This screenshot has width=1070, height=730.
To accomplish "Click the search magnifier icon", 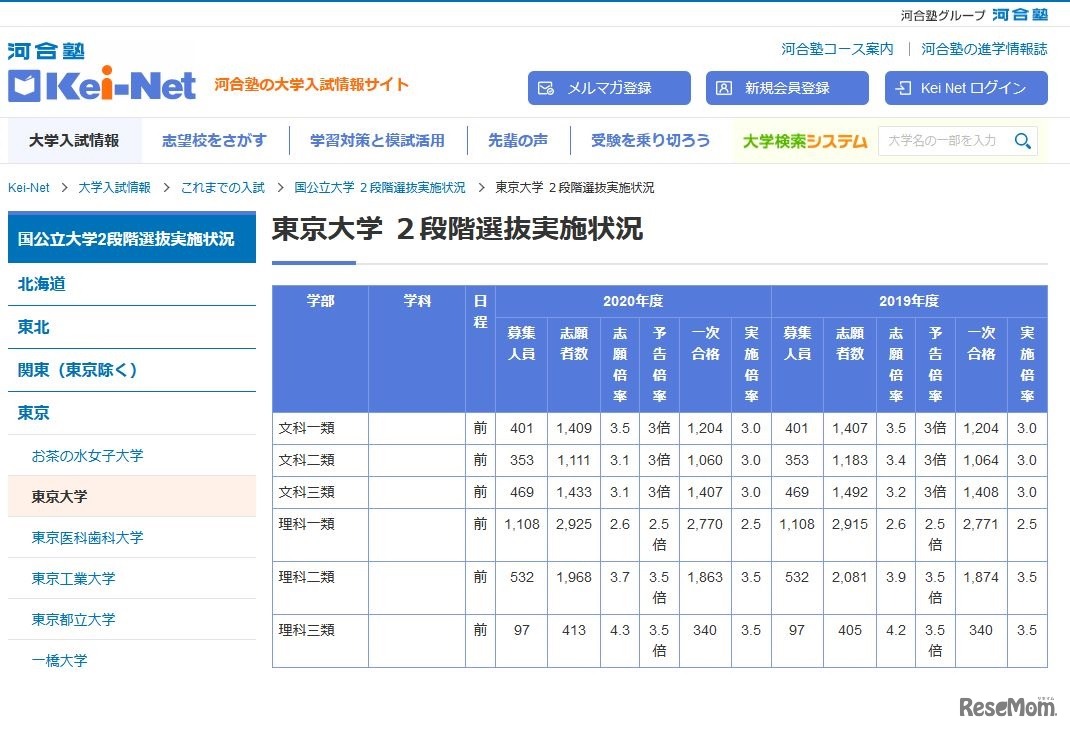I will click(x=1022, y=141).
